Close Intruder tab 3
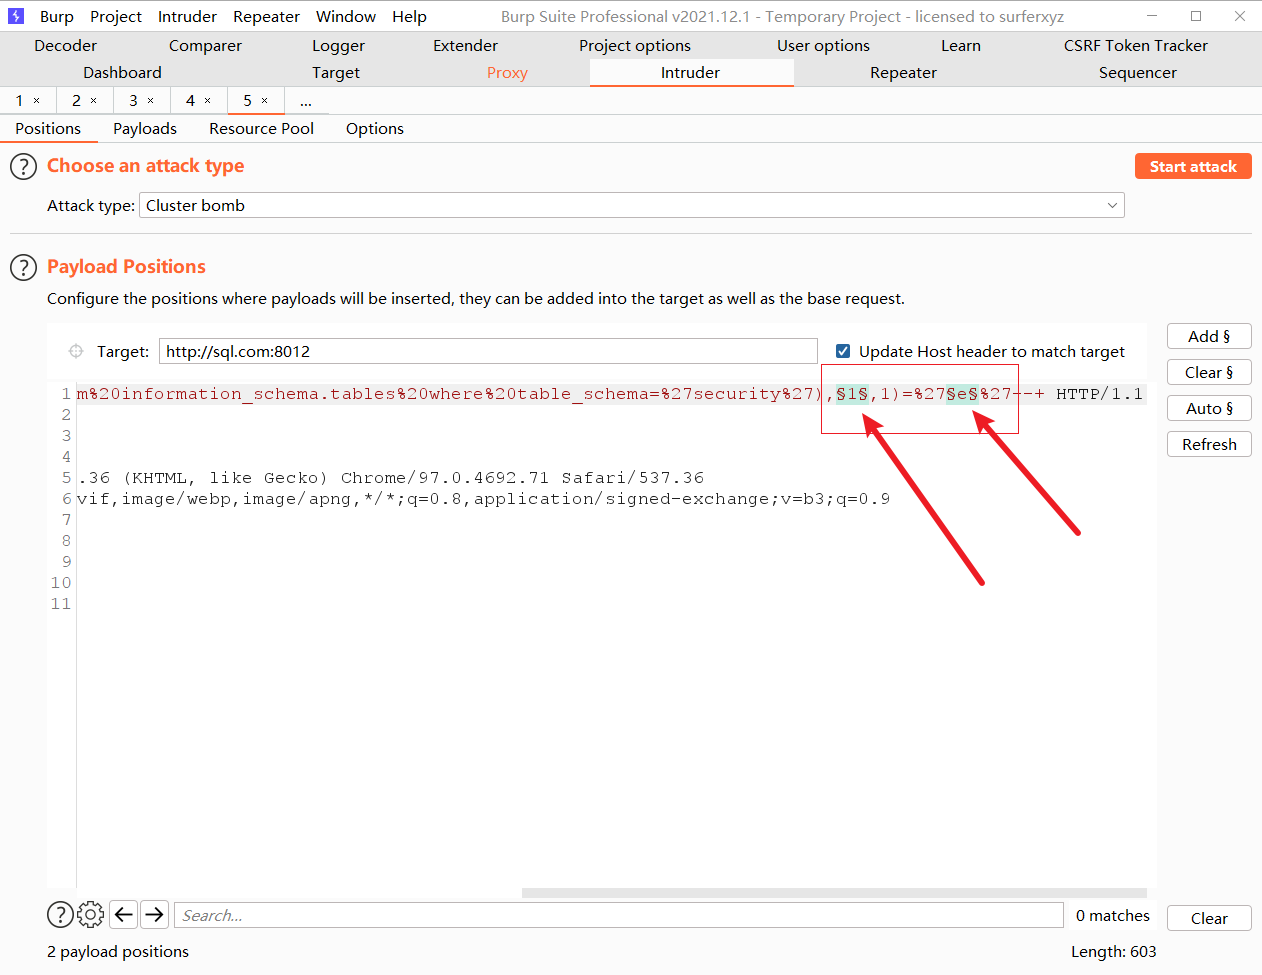Image resolution: width=1262 pixels, height=975 pixels. point(151,101)
